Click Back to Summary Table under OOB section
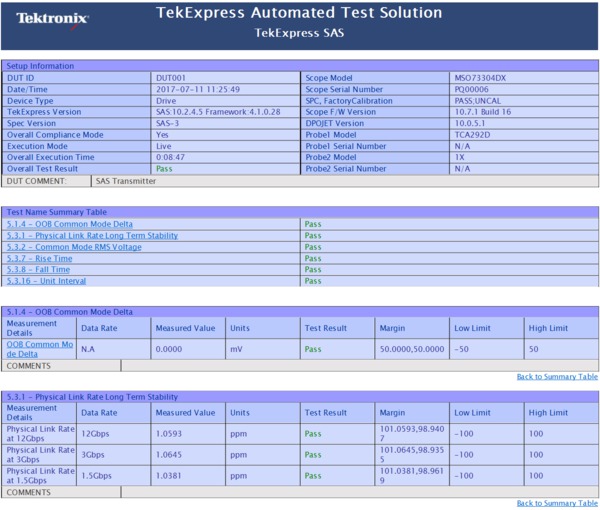Viewport: 600px width, 510px height. 557,377
